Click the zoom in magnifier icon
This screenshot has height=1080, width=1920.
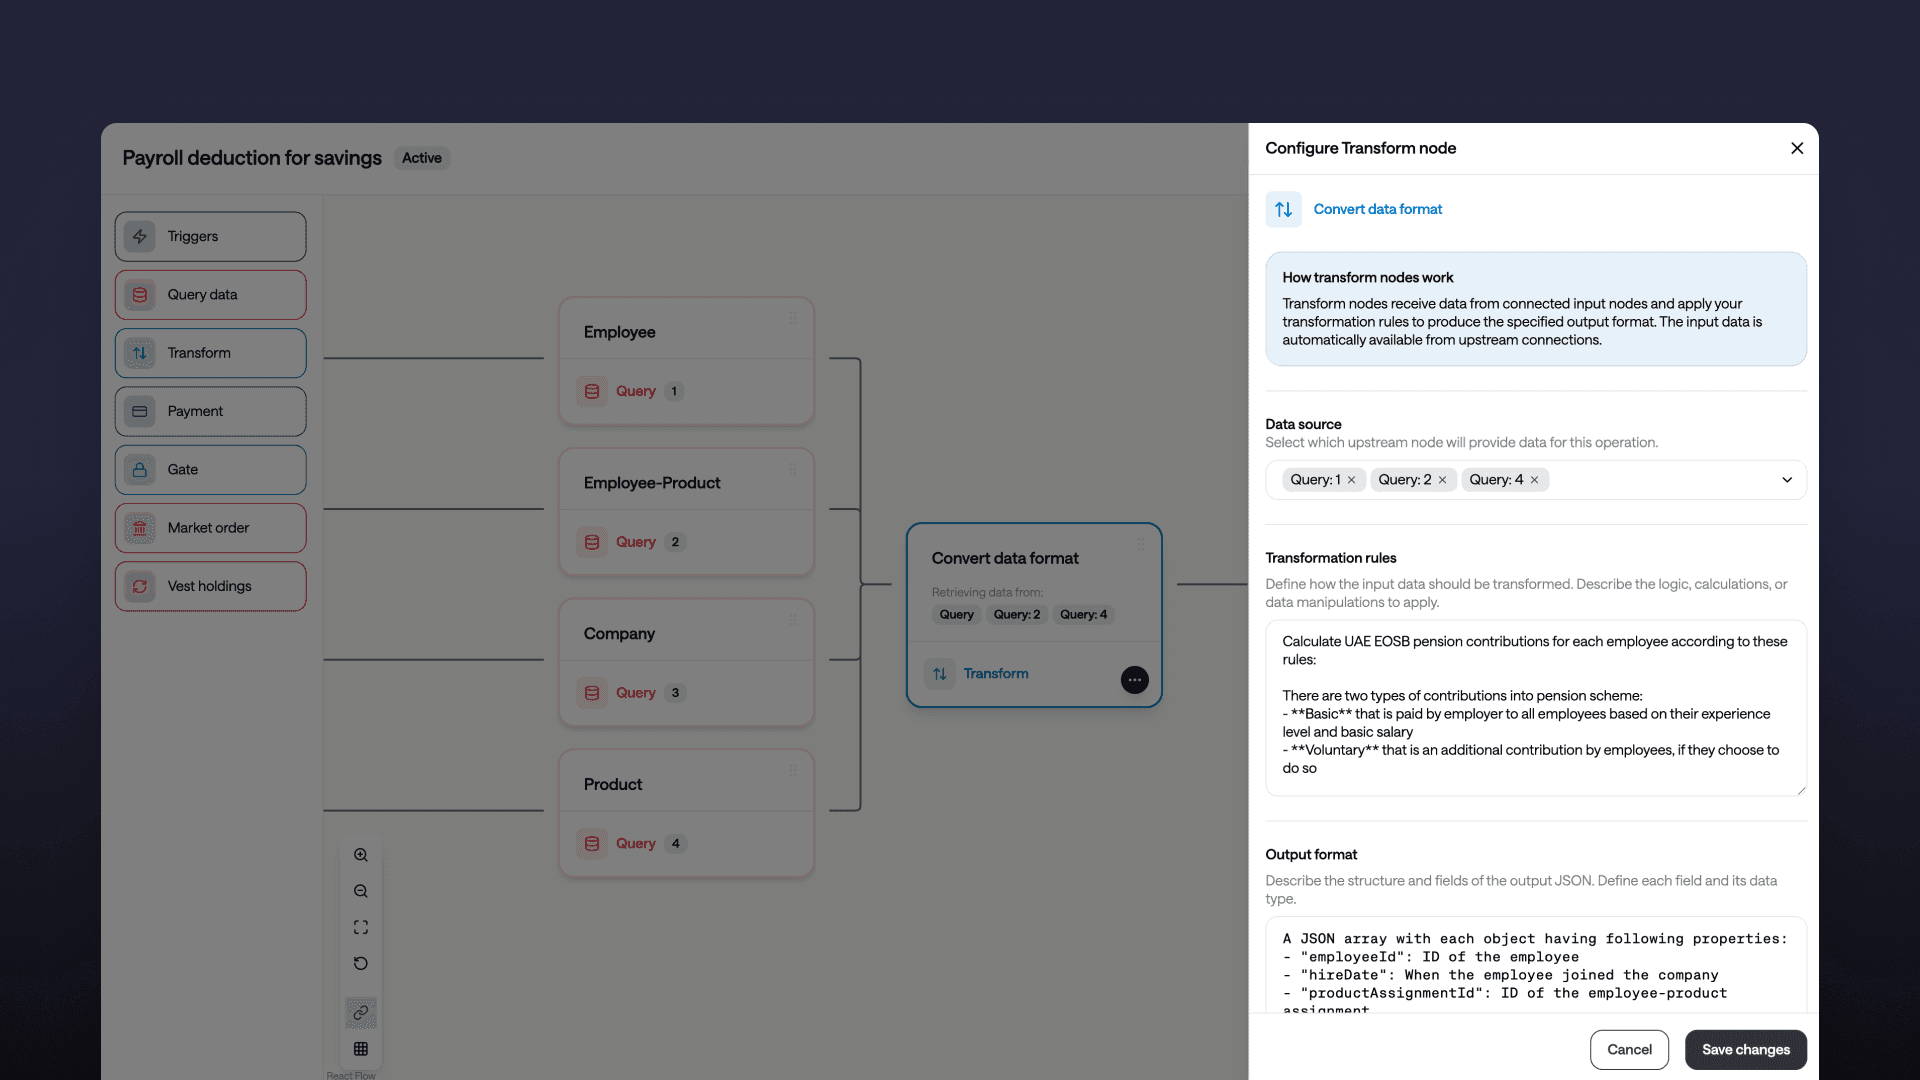point(361,855)
